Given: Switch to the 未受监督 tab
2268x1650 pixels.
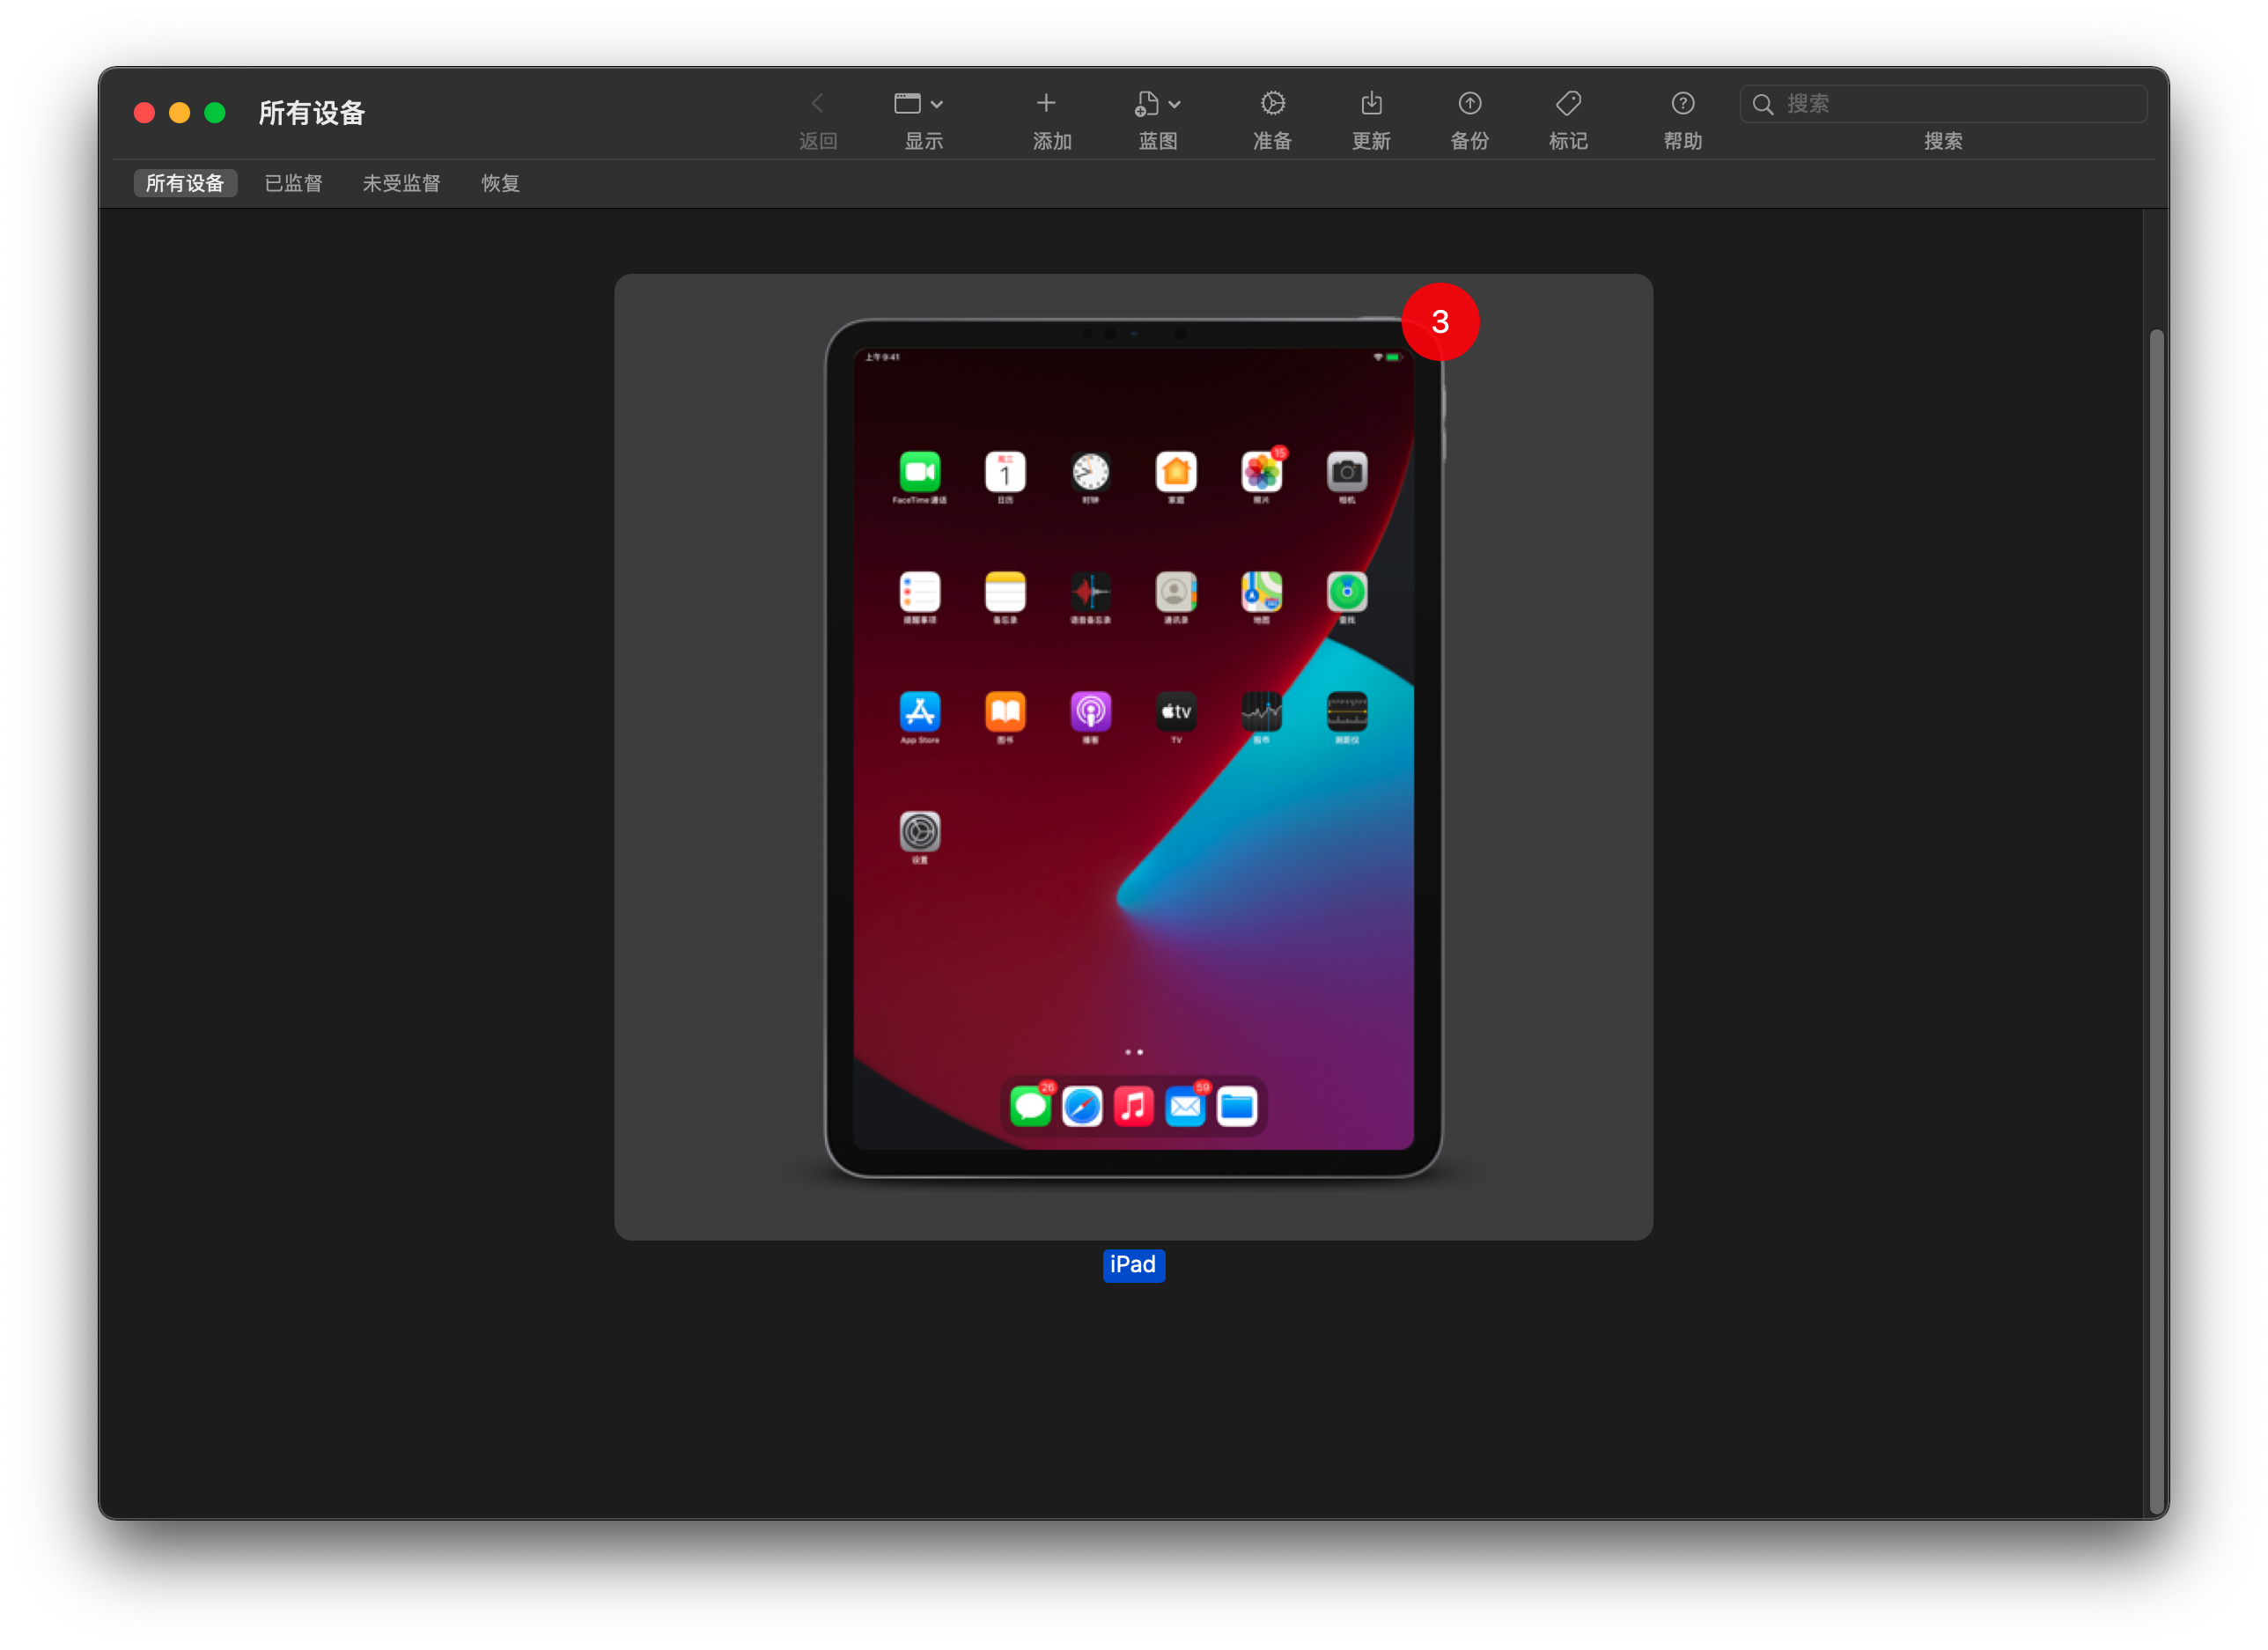Looking at the screenshot, I should (401, 183).
